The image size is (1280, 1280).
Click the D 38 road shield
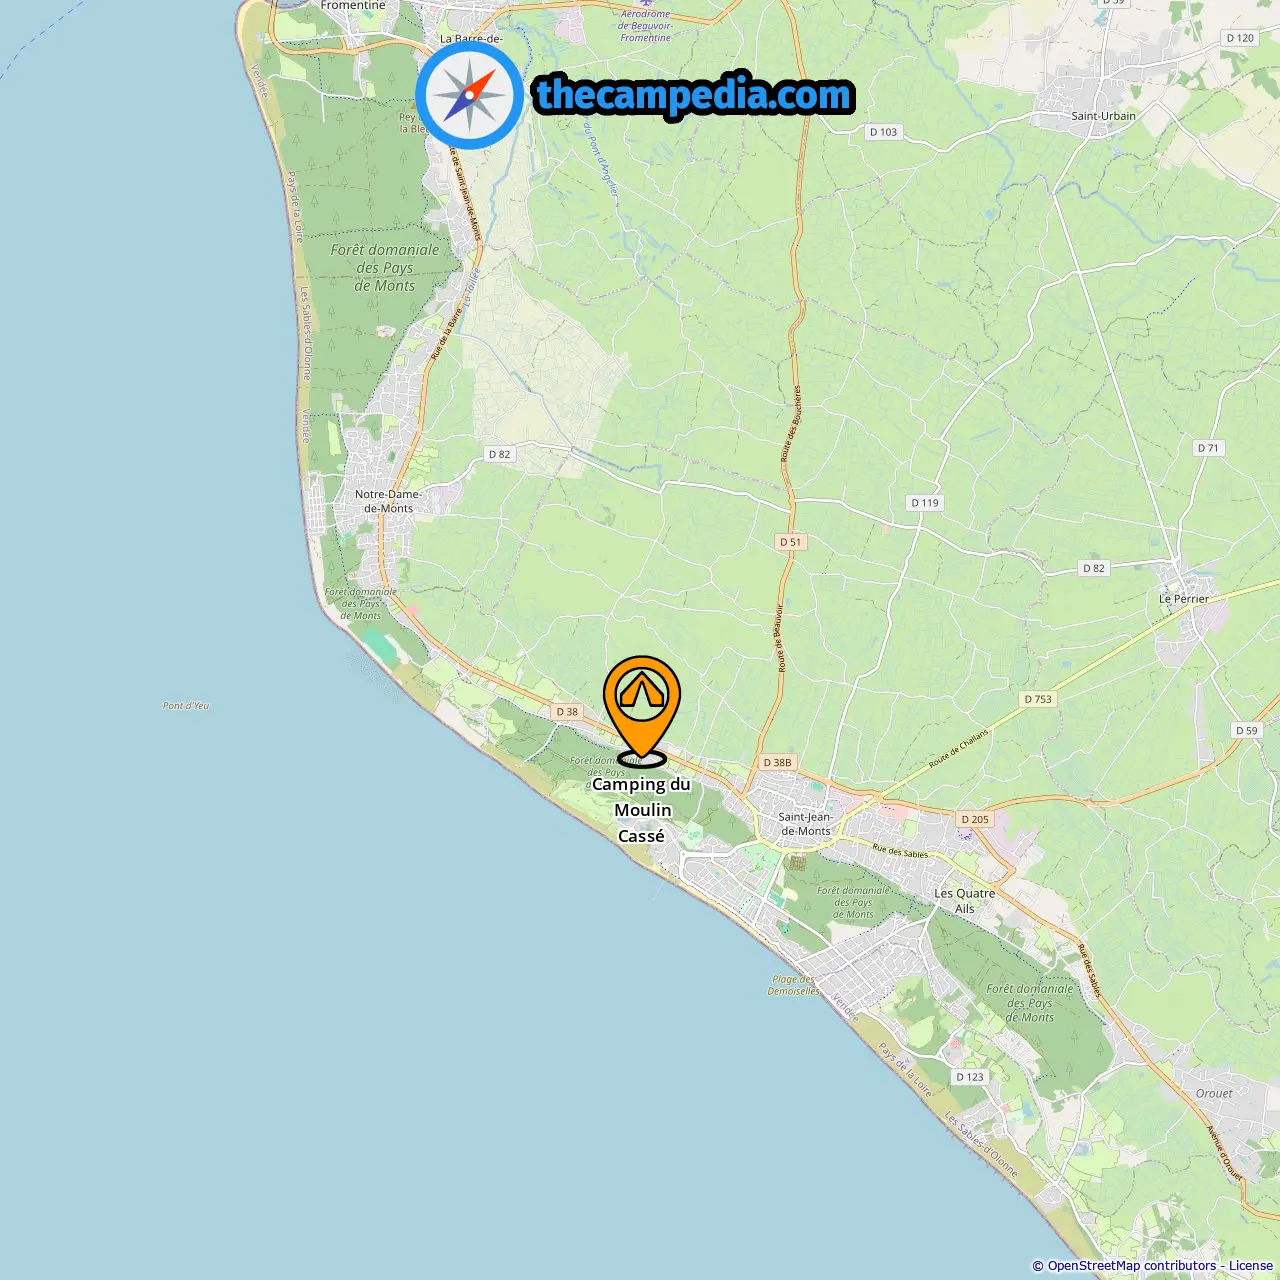[567, 712]
